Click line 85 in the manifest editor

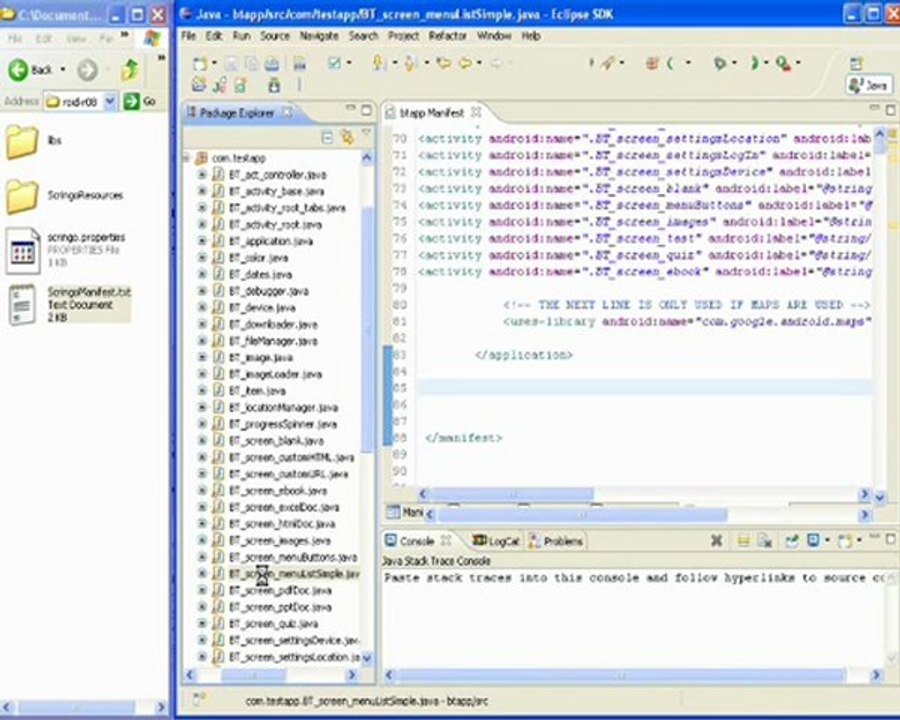tap(645, 388)
